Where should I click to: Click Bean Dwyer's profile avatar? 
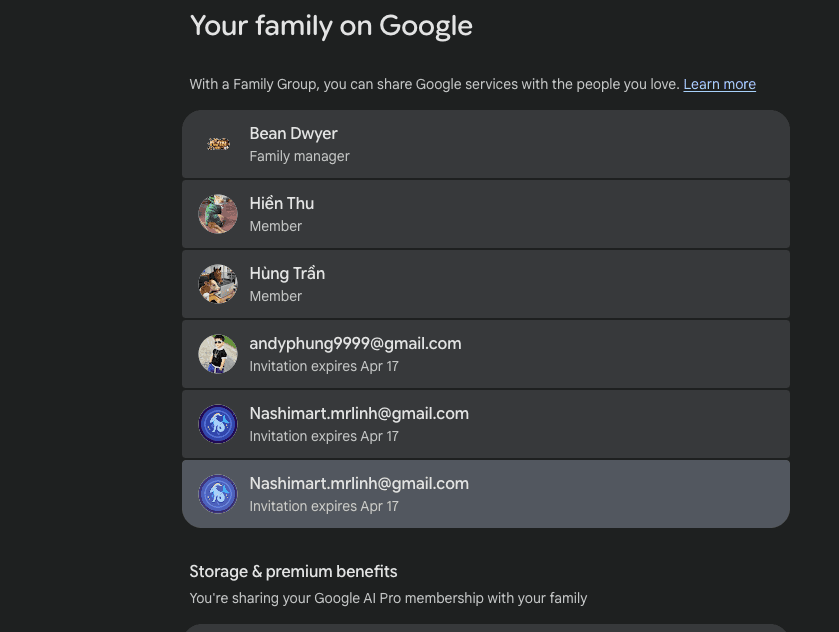(x=218, y=144)
